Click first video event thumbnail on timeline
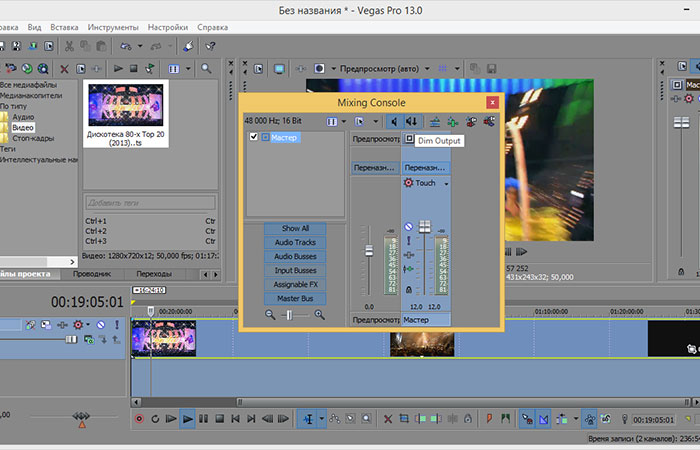Screen dimensions: 700x450 164,338
